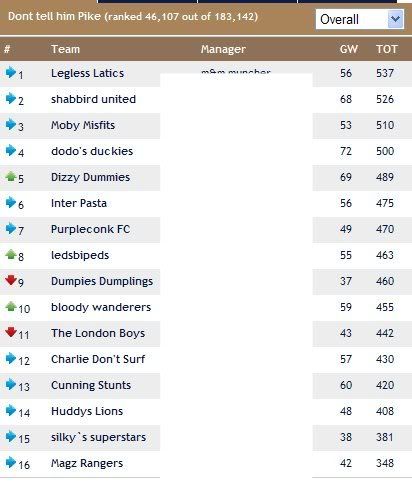Open the shabbird united team link

[x=93, y=99]
